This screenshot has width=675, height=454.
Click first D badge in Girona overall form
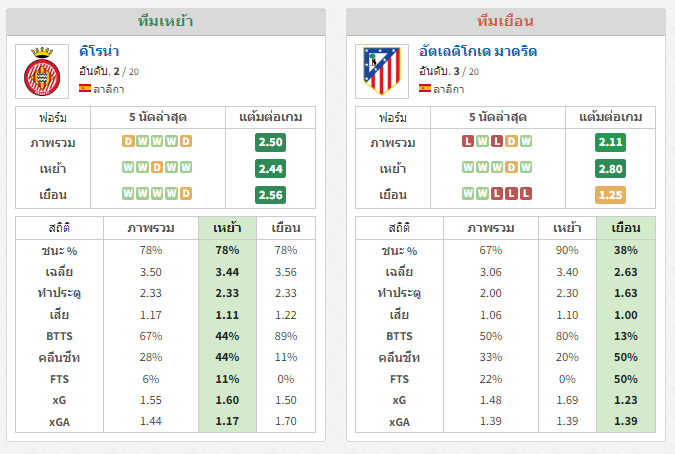coord(128,141)
